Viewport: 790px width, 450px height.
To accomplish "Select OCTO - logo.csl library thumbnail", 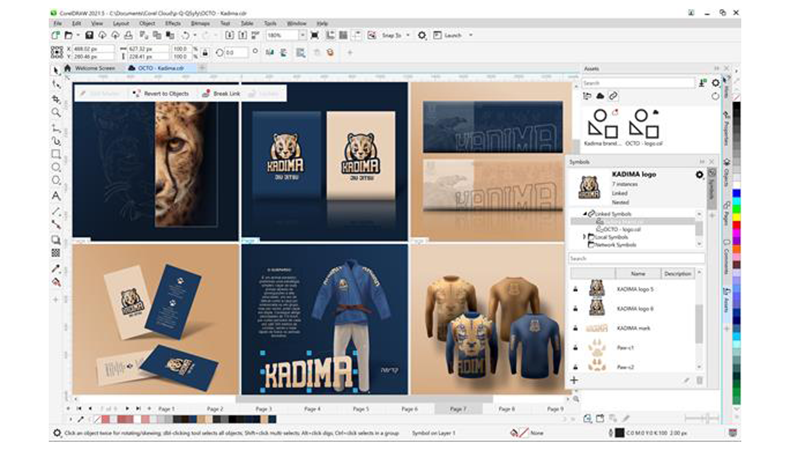I will click(644, 128).
